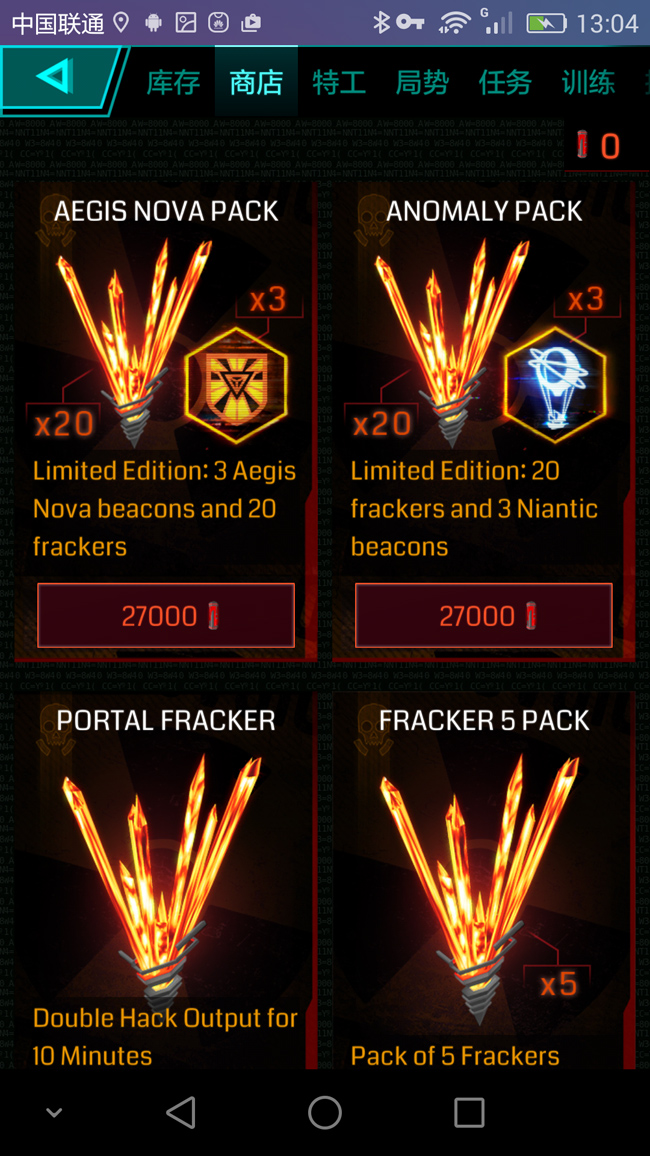650x1156 pixels.
Task: Hide navigation bar with the down chevron
Action: (54, 1113)
